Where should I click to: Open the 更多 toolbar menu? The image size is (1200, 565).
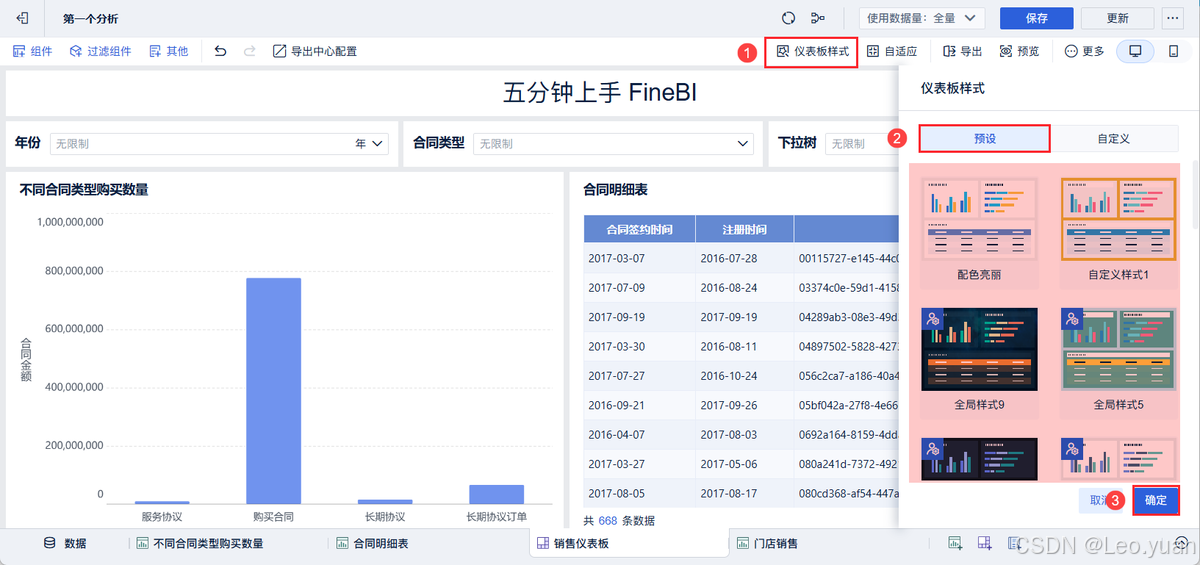tap(1085, 51)
